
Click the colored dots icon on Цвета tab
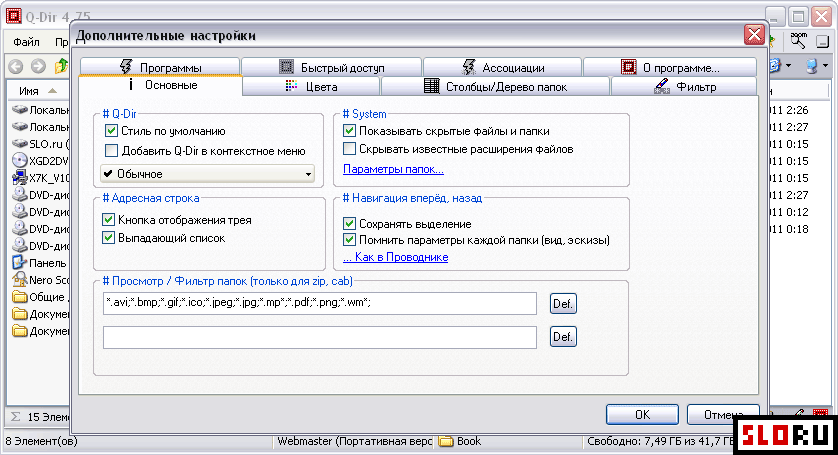point(291,86)
